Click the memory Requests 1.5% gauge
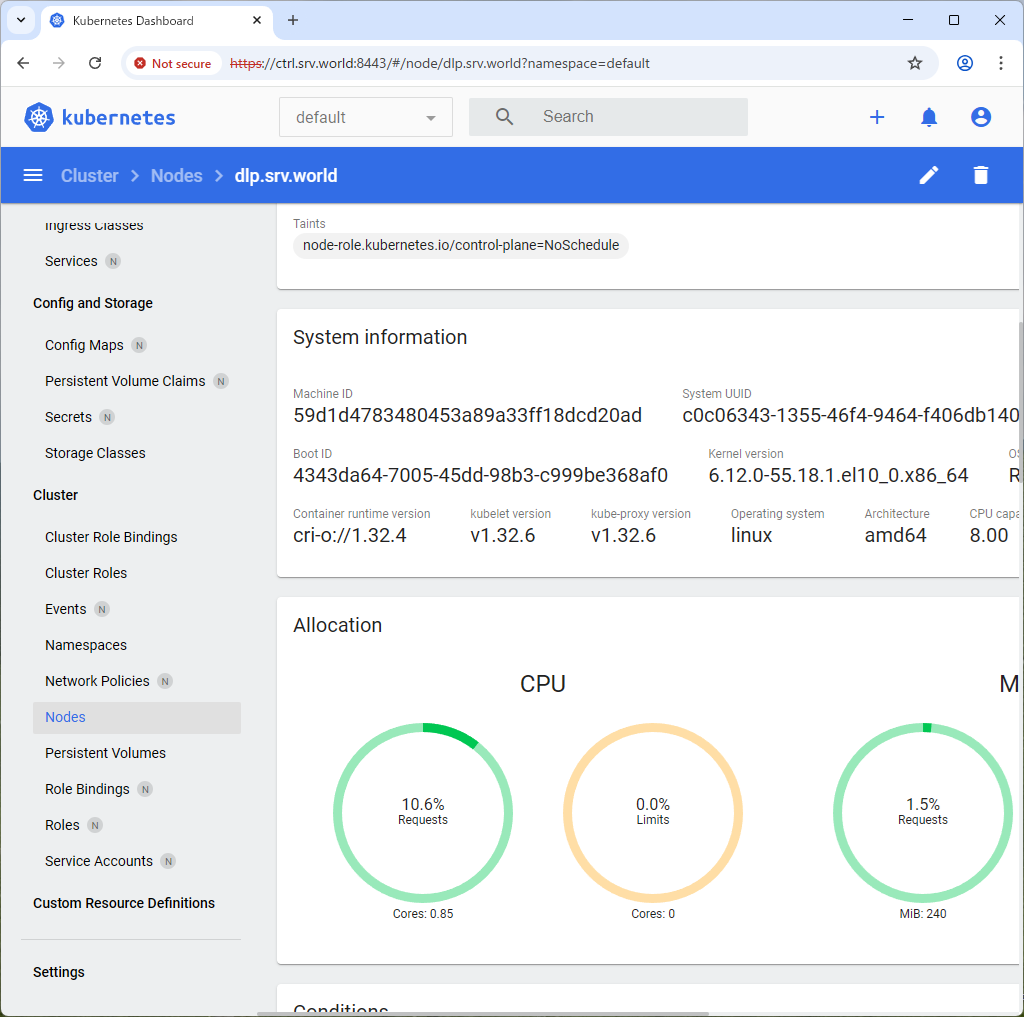The width and height of the screenshot is (1024, 1017). point(922,813)
